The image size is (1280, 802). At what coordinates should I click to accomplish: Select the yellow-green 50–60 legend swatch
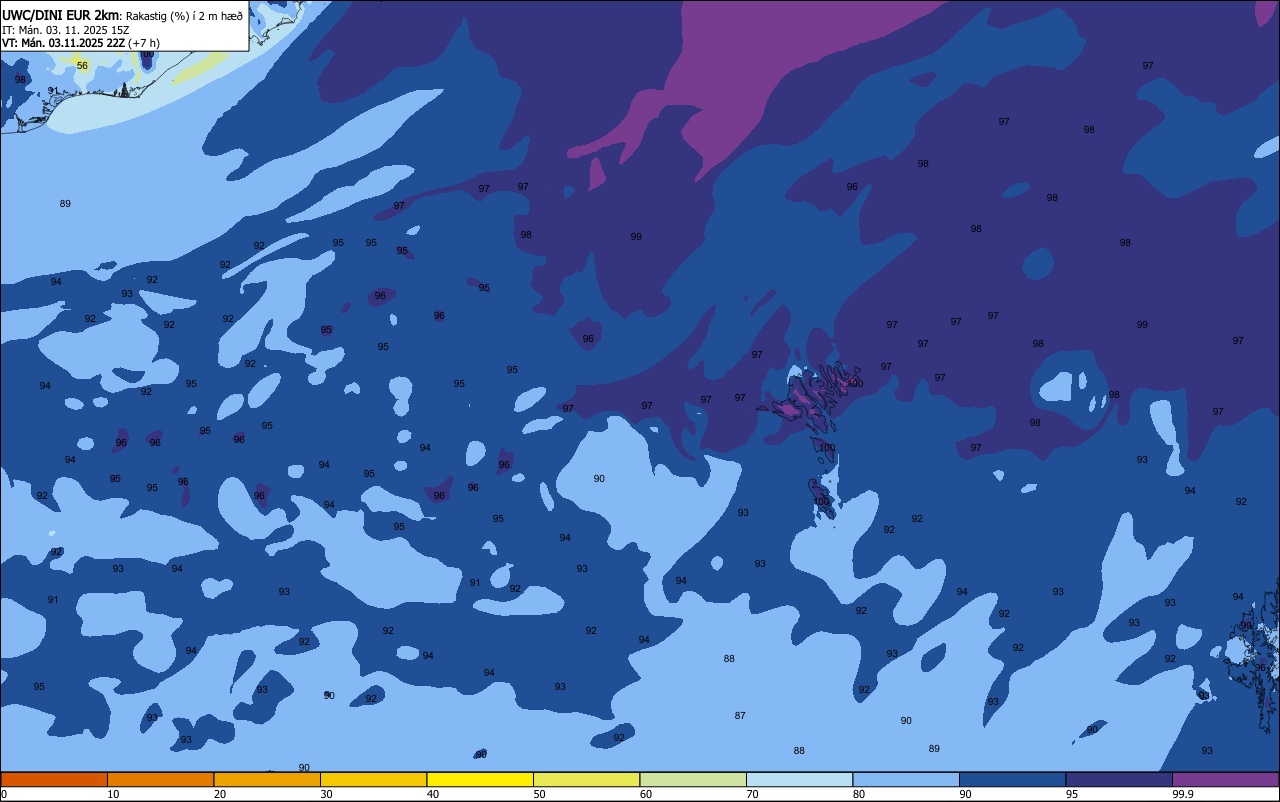click(586, 779)
